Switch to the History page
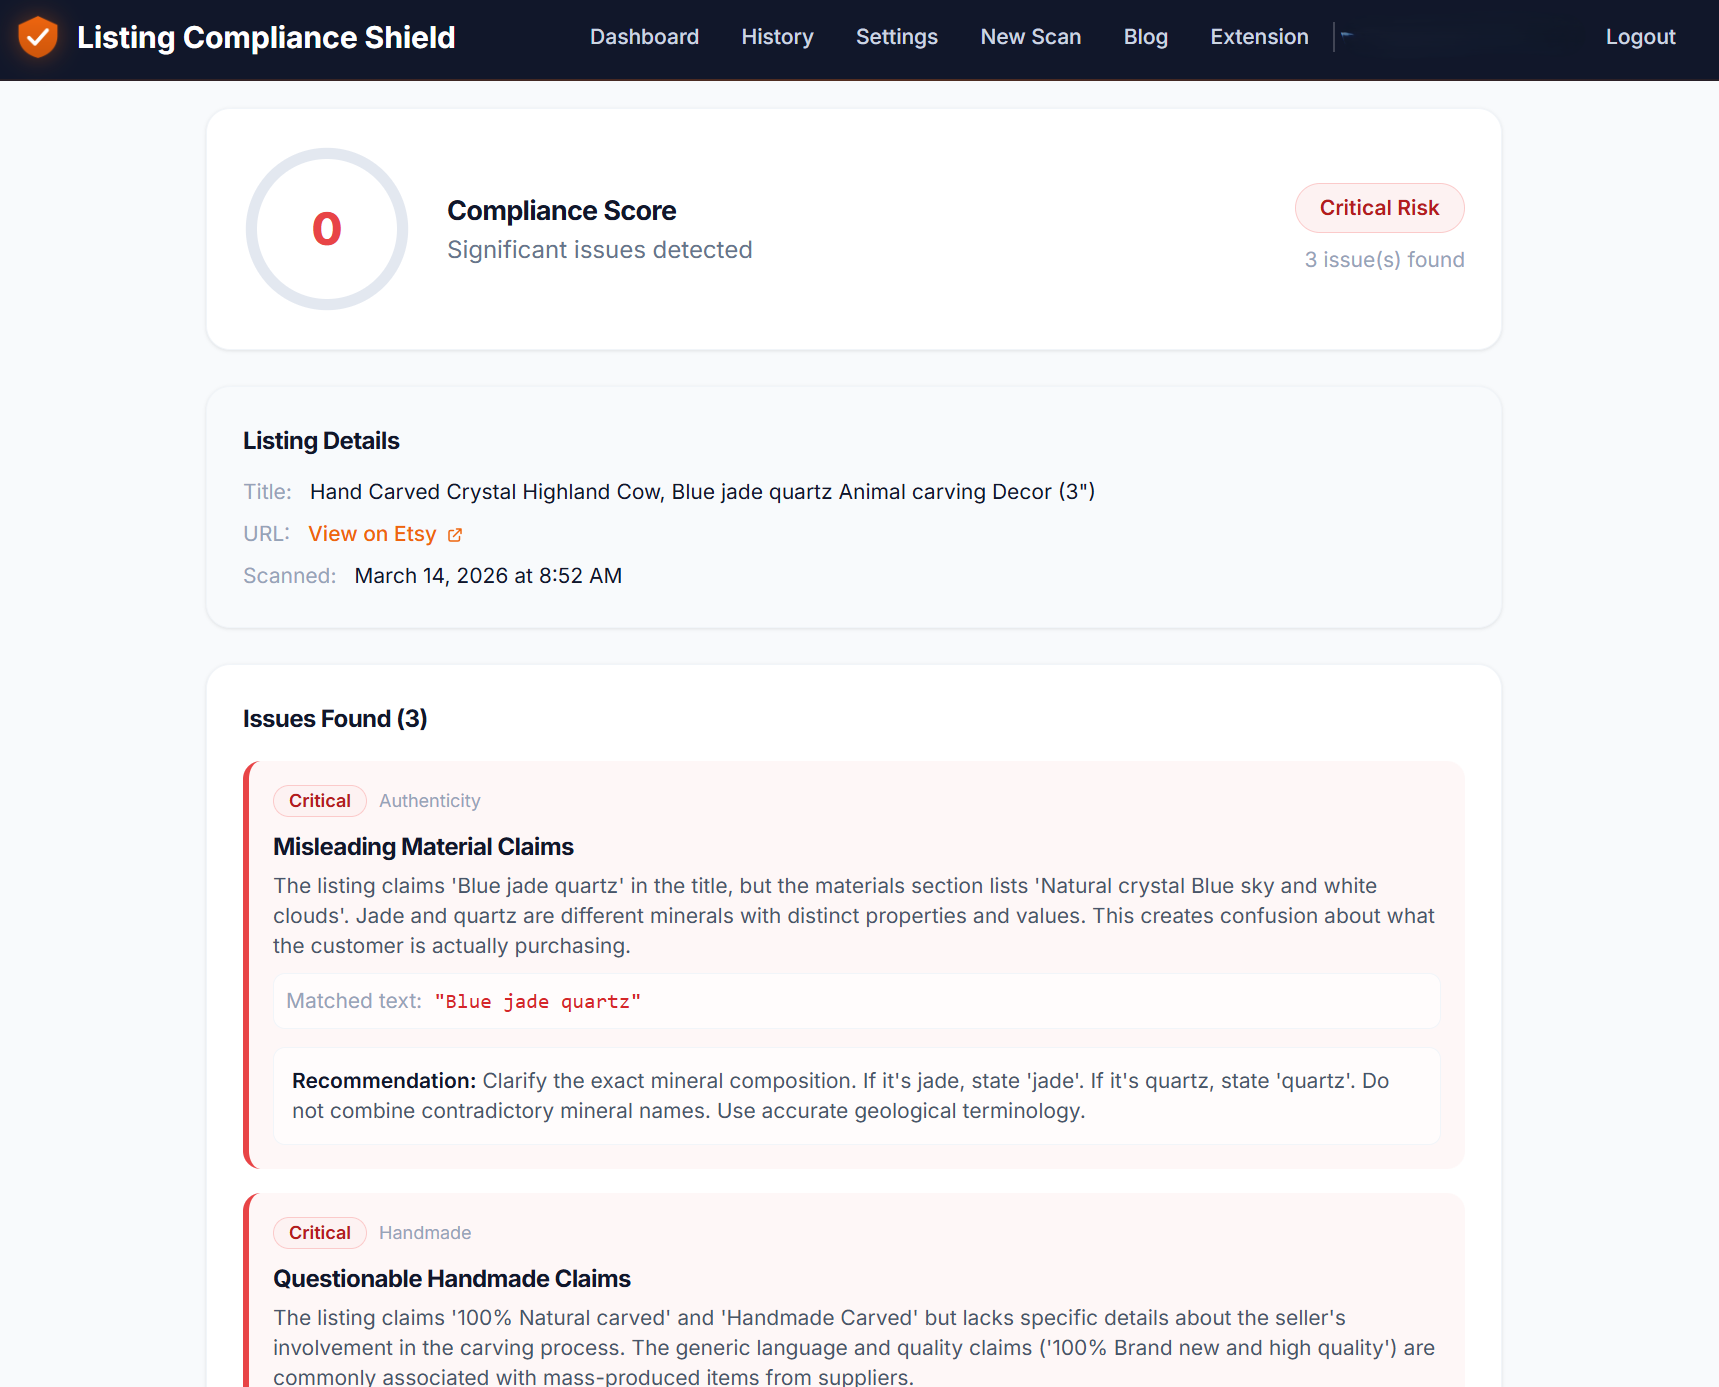The image size is (1719, 1387). coord(777,37)
